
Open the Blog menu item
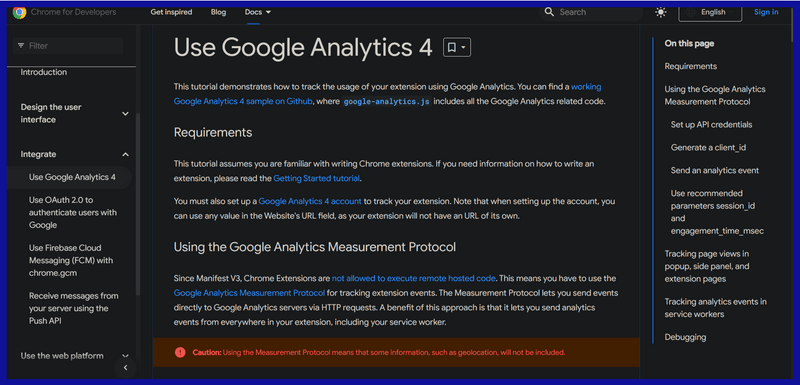(218, 12)
